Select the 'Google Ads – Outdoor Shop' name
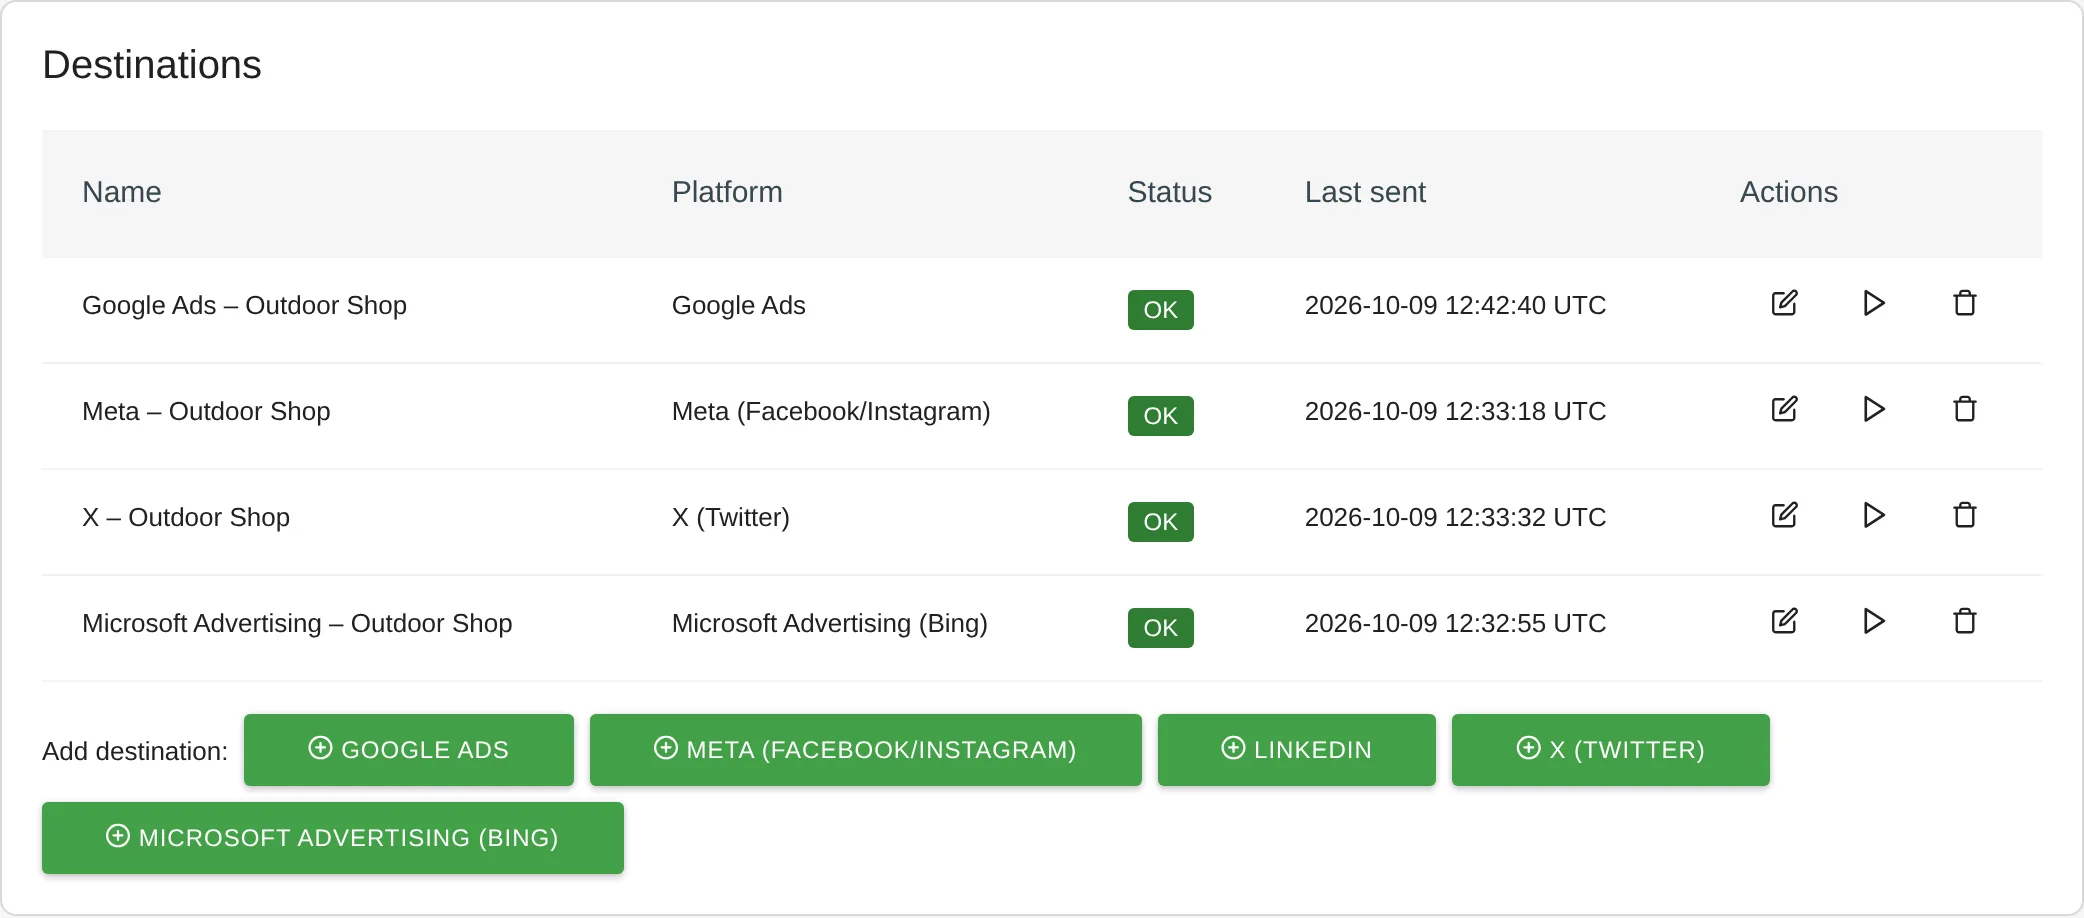 point(244,305)
